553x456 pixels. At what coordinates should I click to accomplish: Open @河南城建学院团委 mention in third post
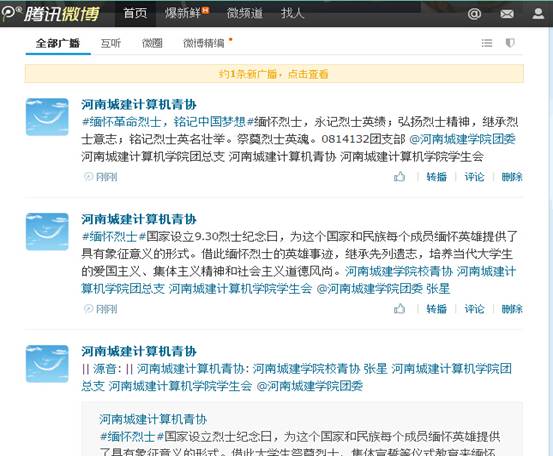310,386
